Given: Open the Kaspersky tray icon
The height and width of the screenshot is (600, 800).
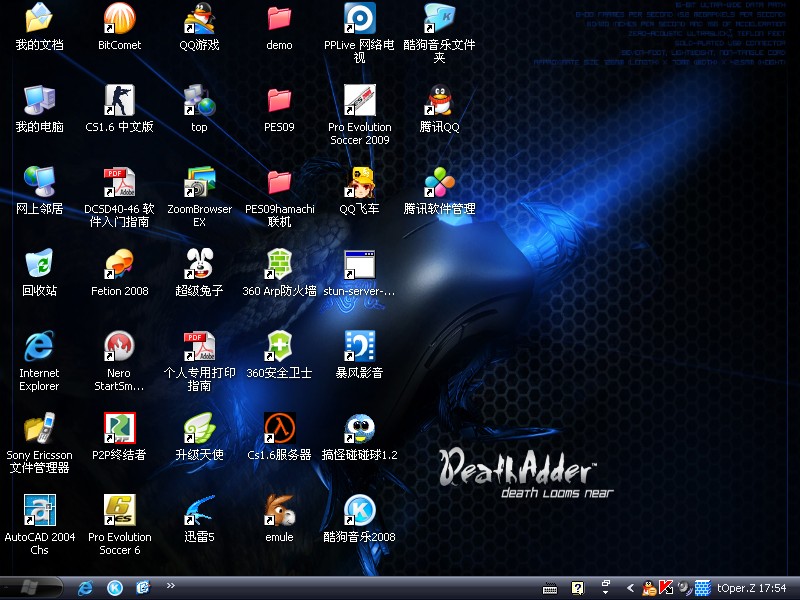Looking at the screenshot, I should 666,588.
